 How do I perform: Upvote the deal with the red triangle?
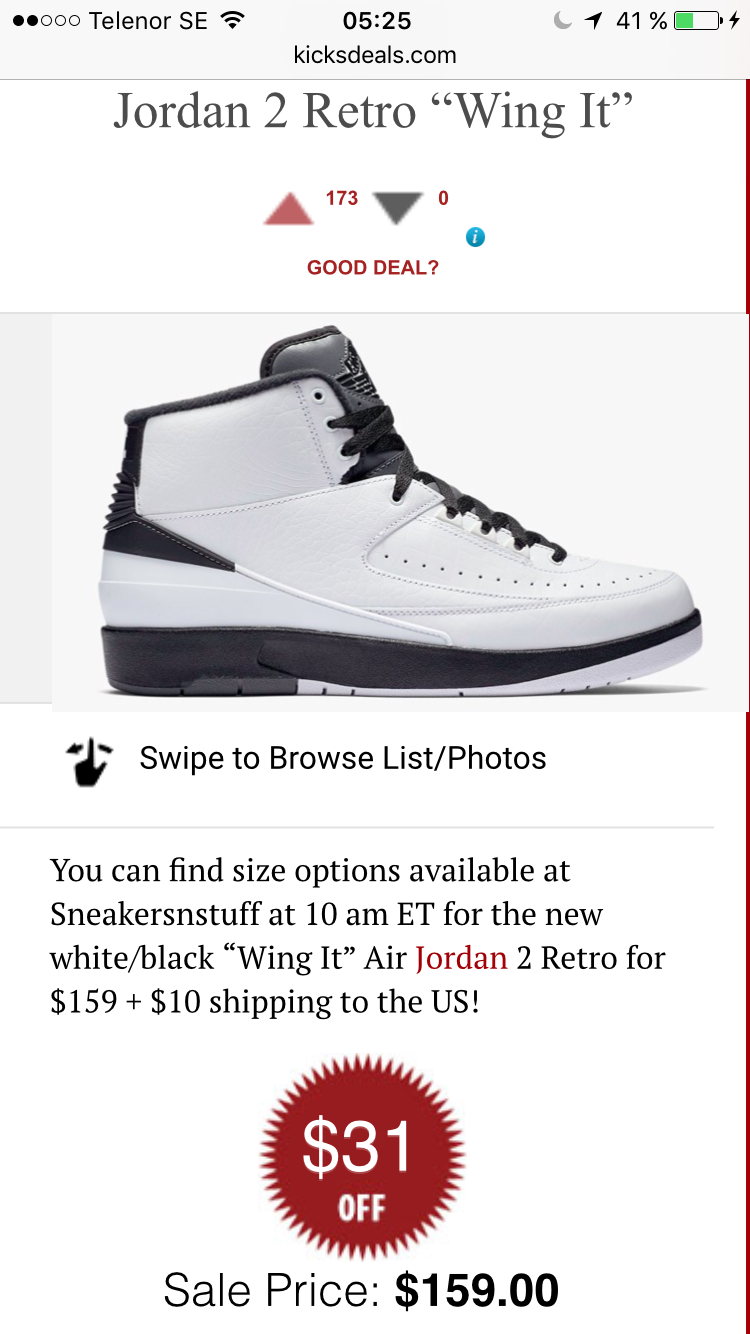coord(289,208)
